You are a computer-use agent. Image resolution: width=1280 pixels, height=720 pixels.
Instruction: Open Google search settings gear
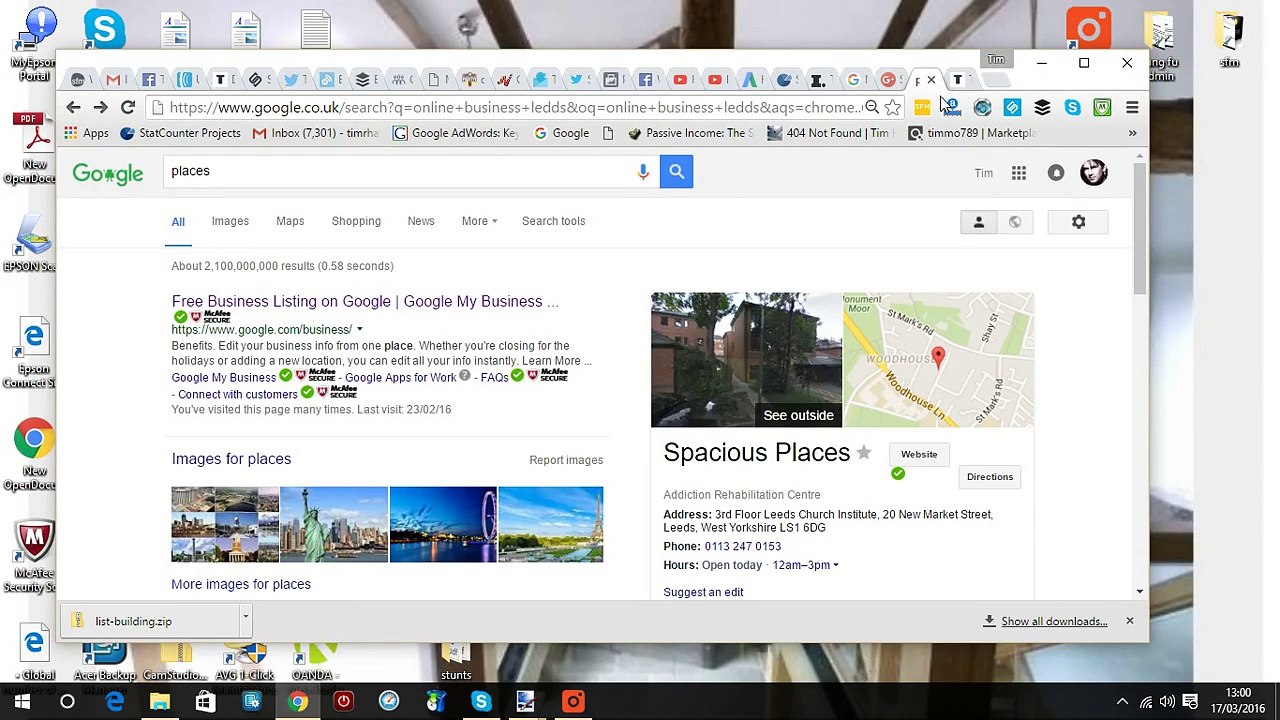coord(1078,222)
